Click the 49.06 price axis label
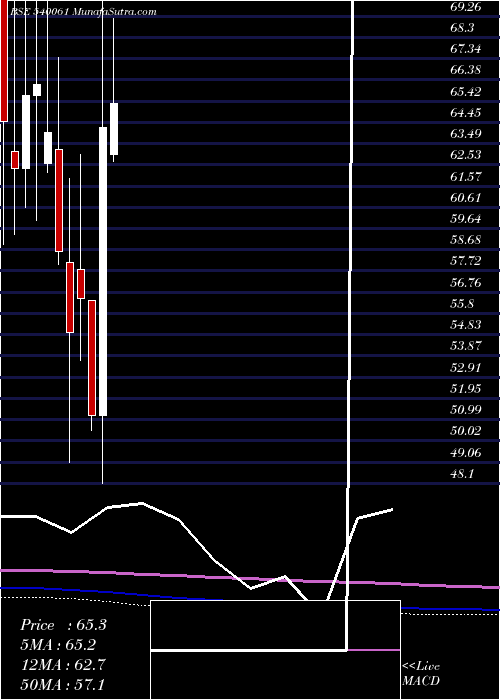The height and width of the screenshot is (700, 500). tap(466, 454)
